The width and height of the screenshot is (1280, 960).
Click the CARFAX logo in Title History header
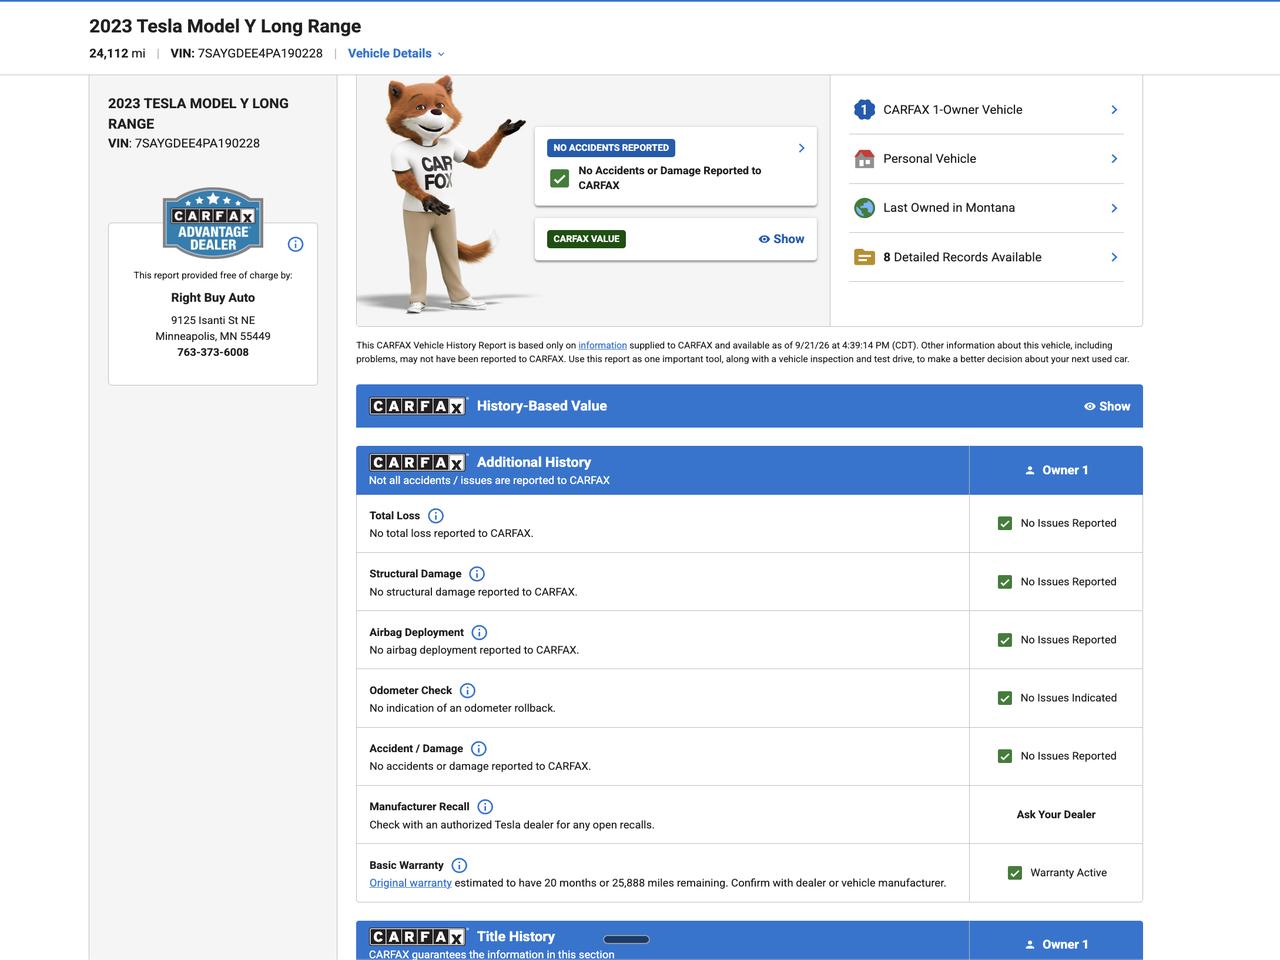click(x=418, y=937)
